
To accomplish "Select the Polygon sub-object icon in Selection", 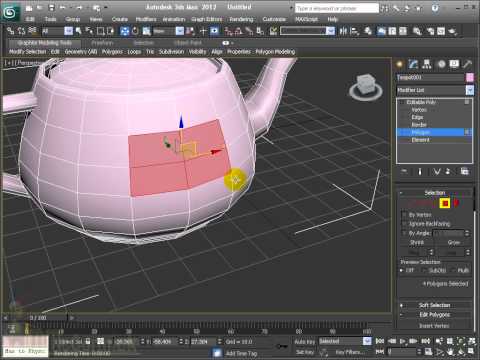I will [445, 203].
